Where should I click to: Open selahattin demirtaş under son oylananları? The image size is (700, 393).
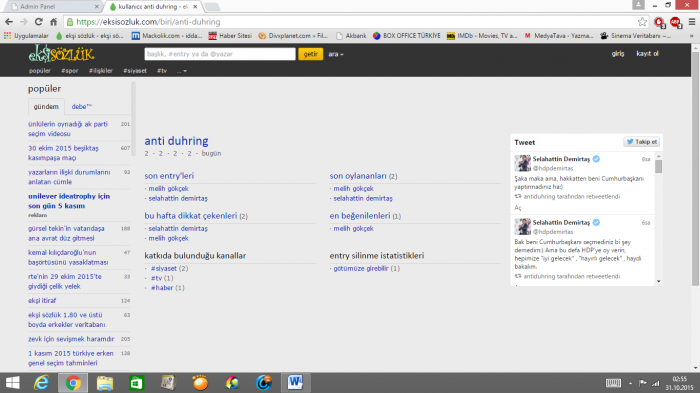tap(363, 198)
